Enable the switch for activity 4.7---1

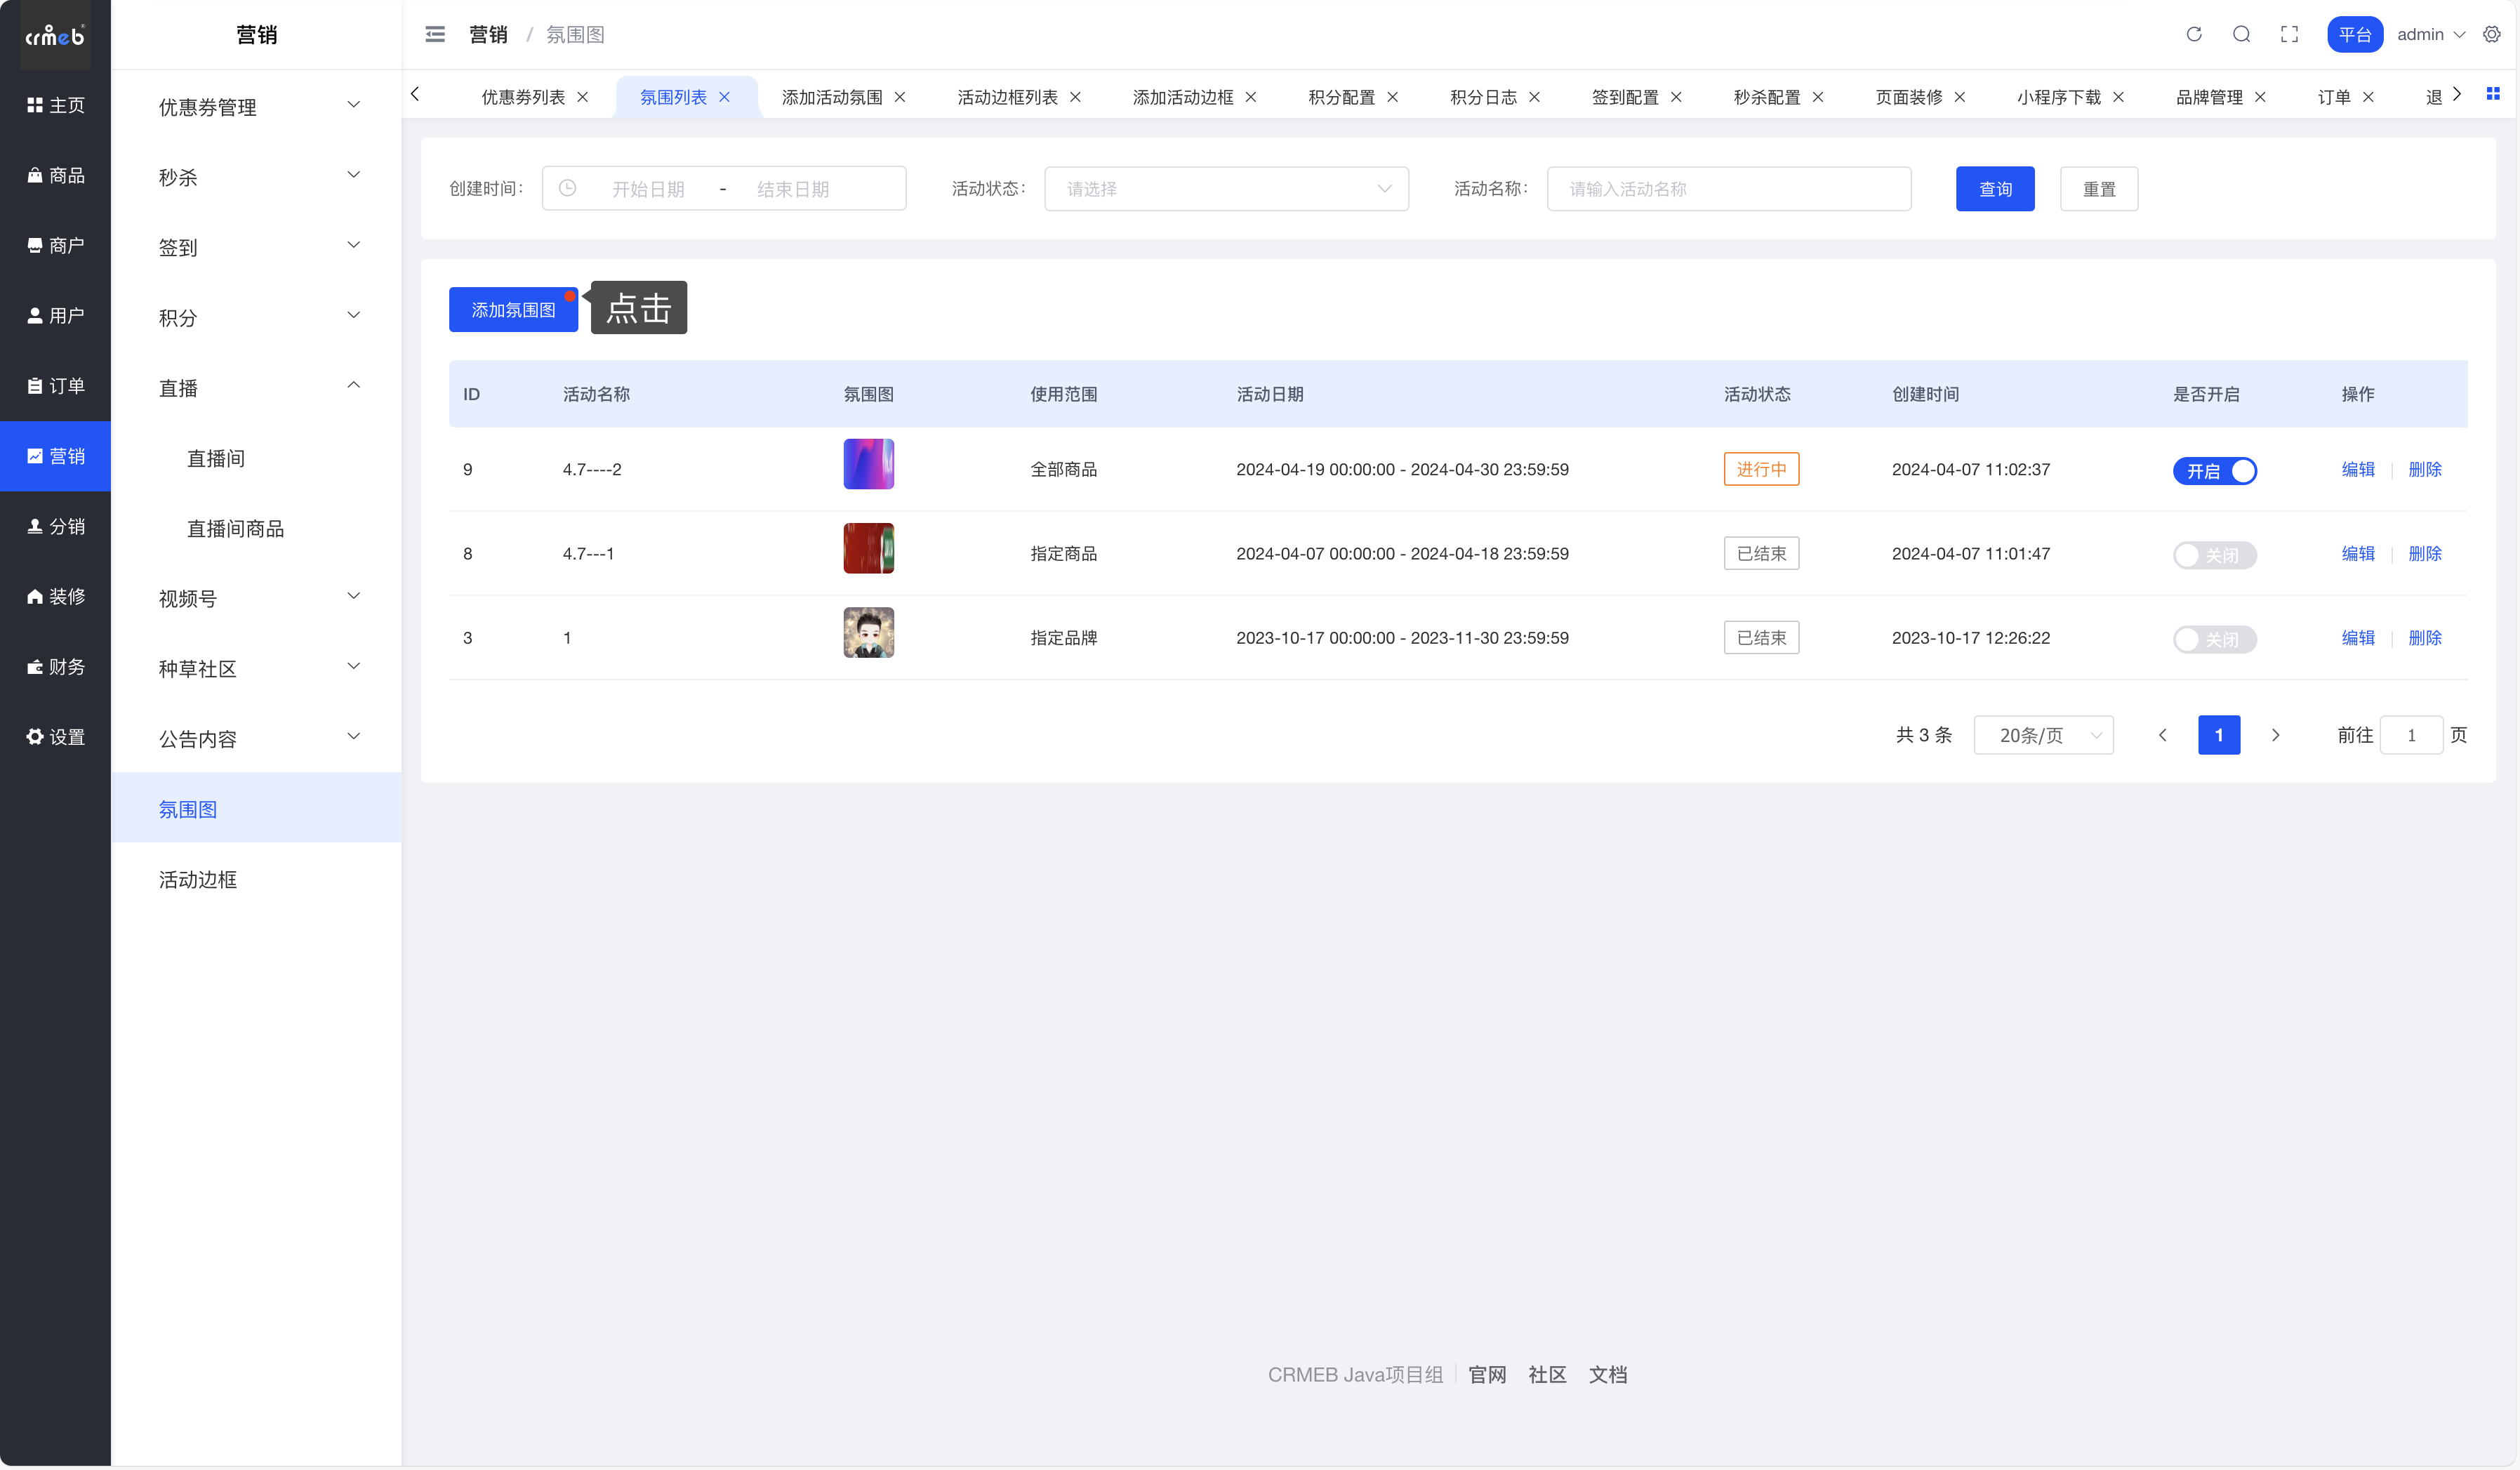[2214, 554]
